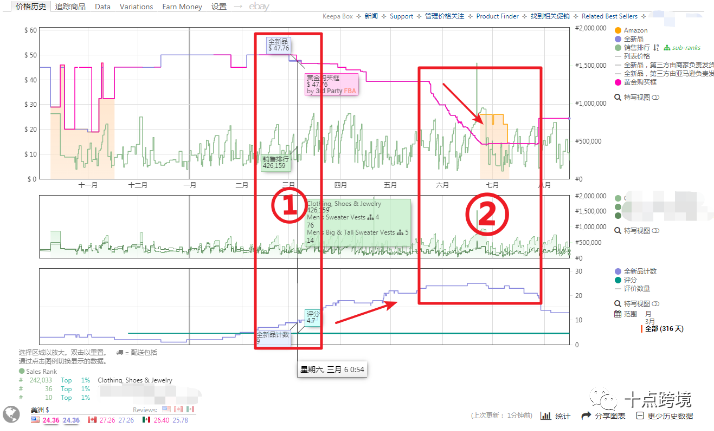The height and width of the screenshot is (431, 714).
Task: Click the US buy box price 24.36
Action: pyautogui.click(x=51, y=420)
